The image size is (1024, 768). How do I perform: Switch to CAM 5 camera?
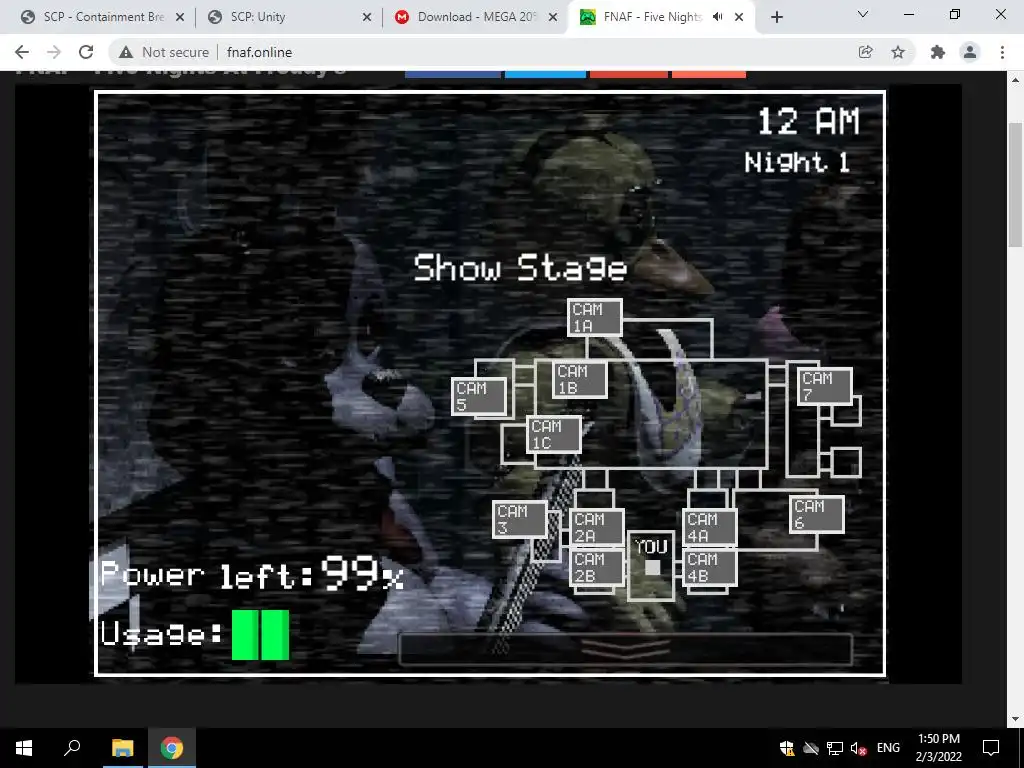pos(479,396)
